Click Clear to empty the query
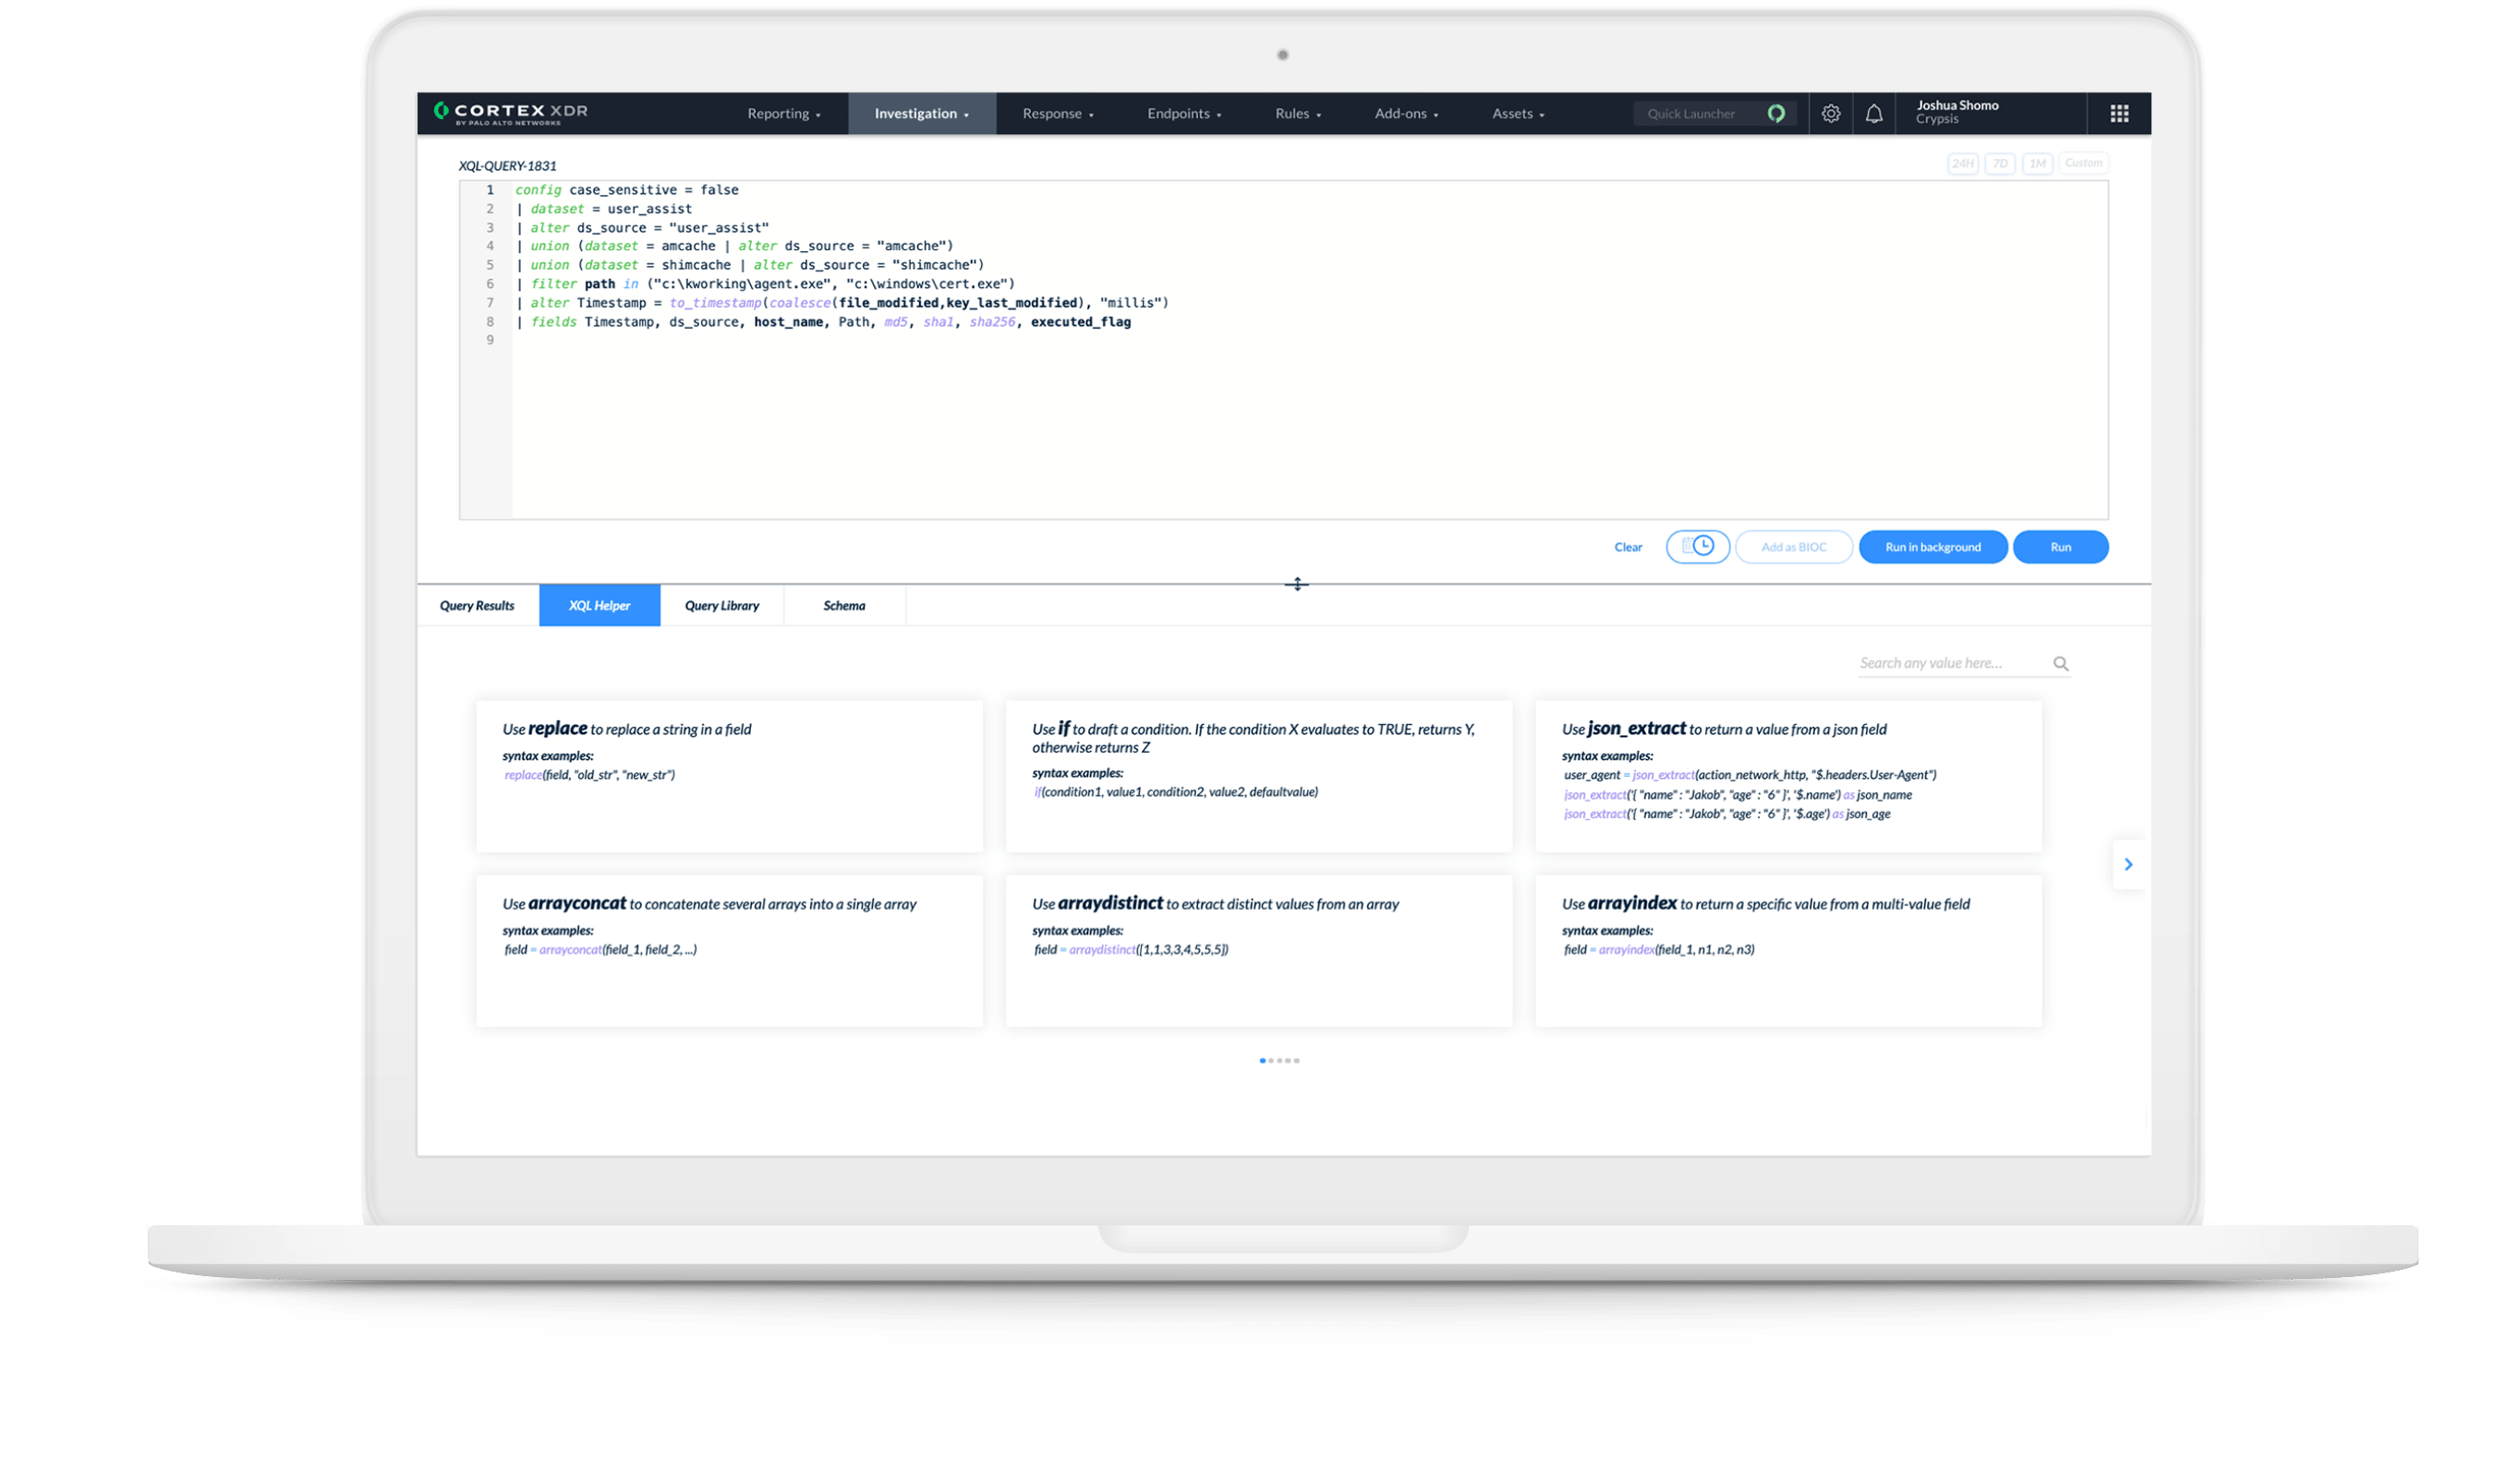The image size is (2520, 1472). point(1627,546)
